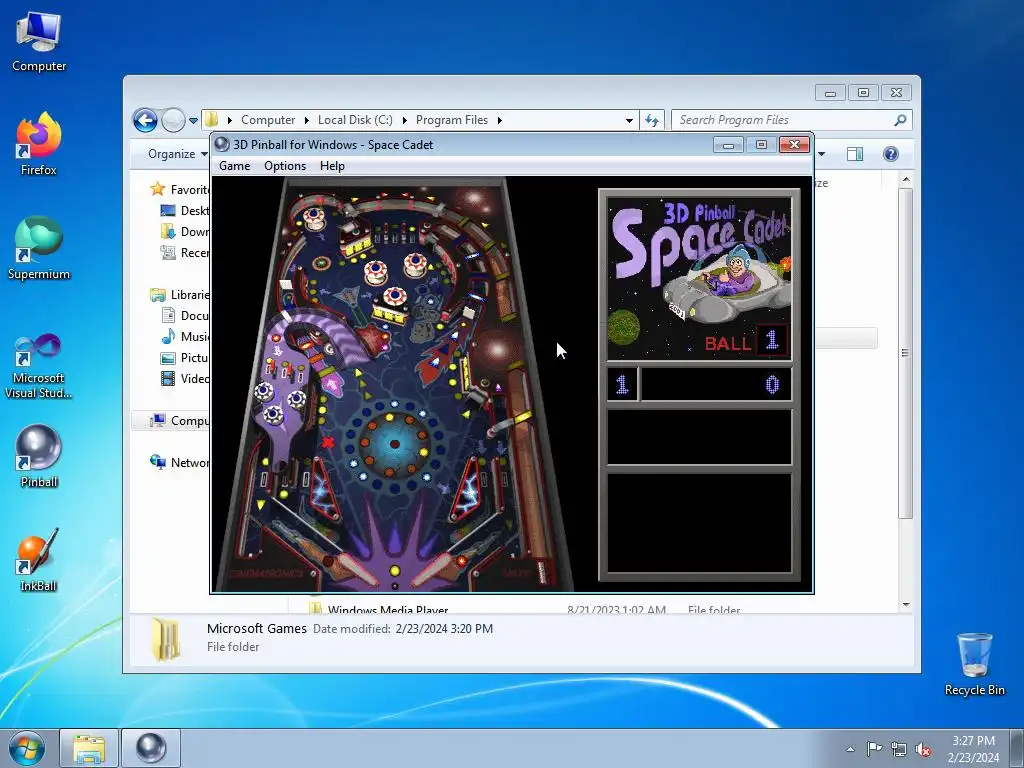Launch Firefox from the desktop
This screenshot has width=1024, height=768.
tap(39, 144)
